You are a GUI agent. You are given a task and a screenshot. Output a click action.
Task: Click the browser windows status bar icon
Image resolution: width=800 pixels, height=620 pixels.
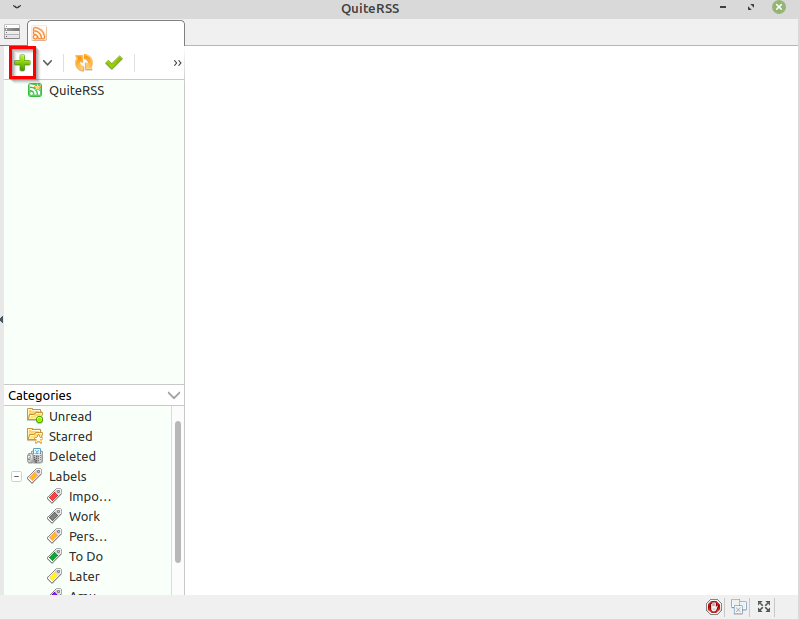[x=738, y=607]
